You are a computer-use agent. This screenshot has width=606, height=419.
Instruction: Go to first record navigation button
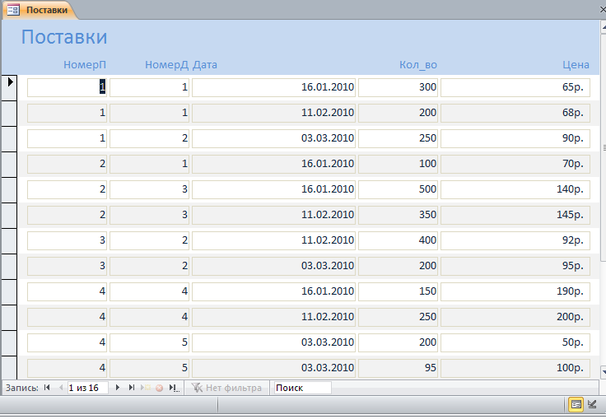(x=47, y=387)
